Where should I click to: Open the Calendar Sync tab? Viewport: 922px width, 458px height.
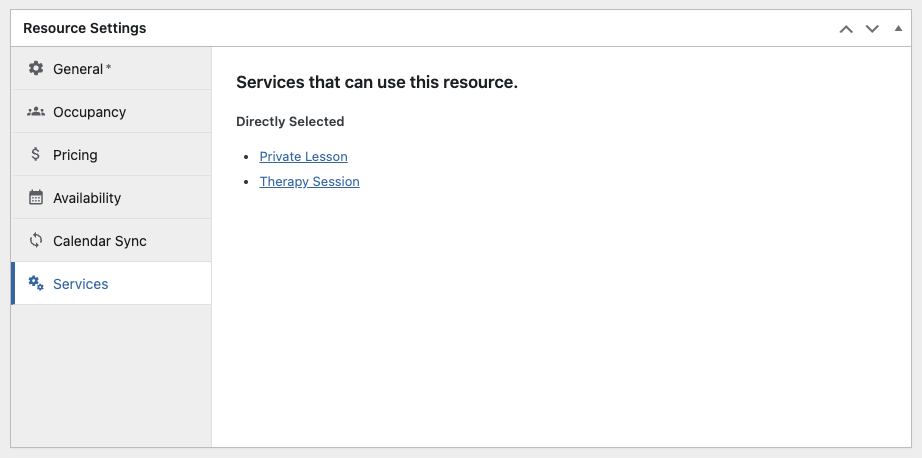(x=99, y=241)
